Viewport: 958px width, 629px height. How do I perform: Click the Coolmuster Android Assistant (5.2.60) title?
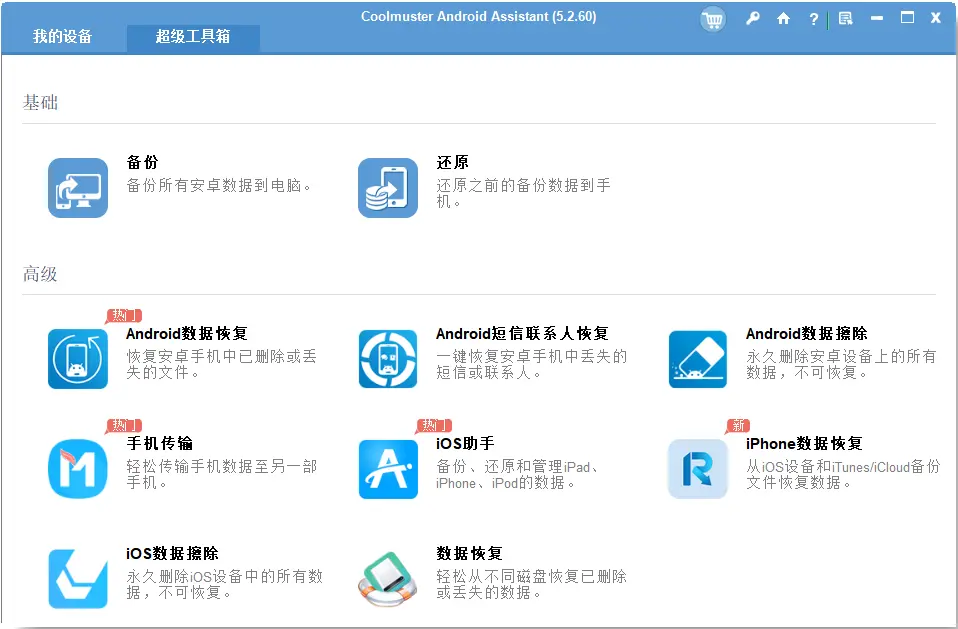point(478,16)
